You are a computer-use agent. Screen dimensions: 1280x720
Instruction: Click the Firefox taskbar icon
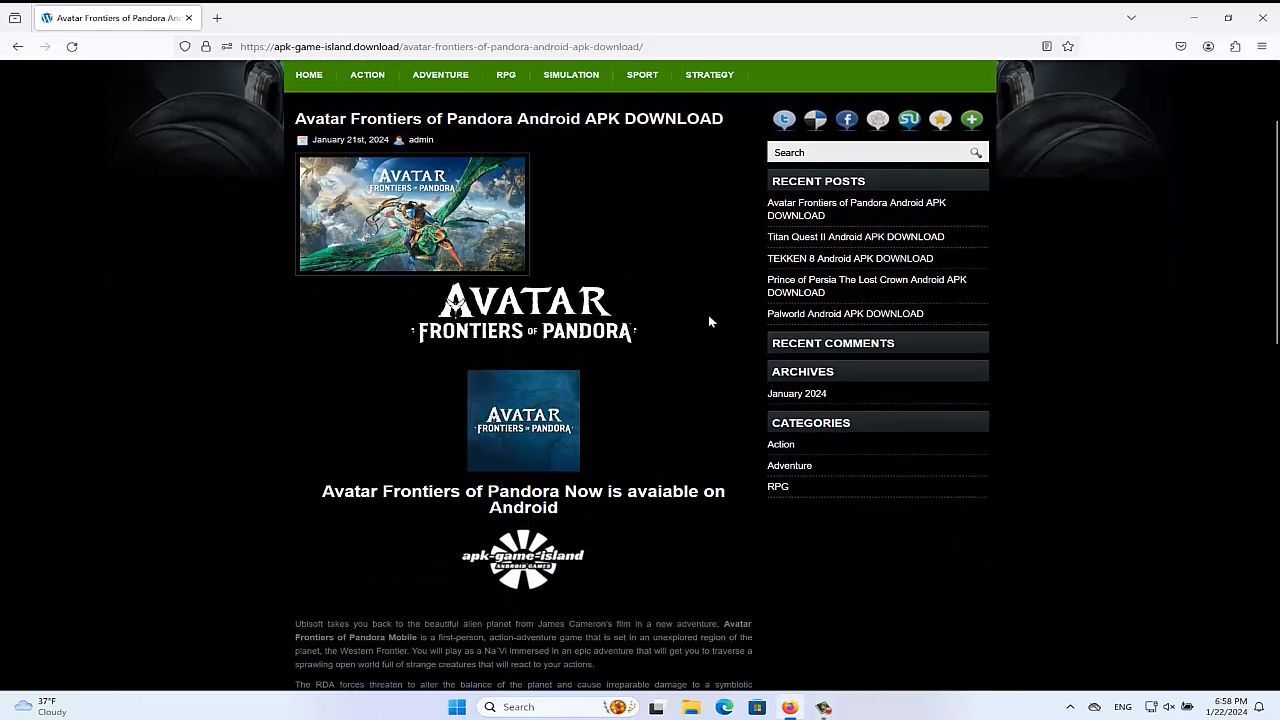(x=790, y=707)
